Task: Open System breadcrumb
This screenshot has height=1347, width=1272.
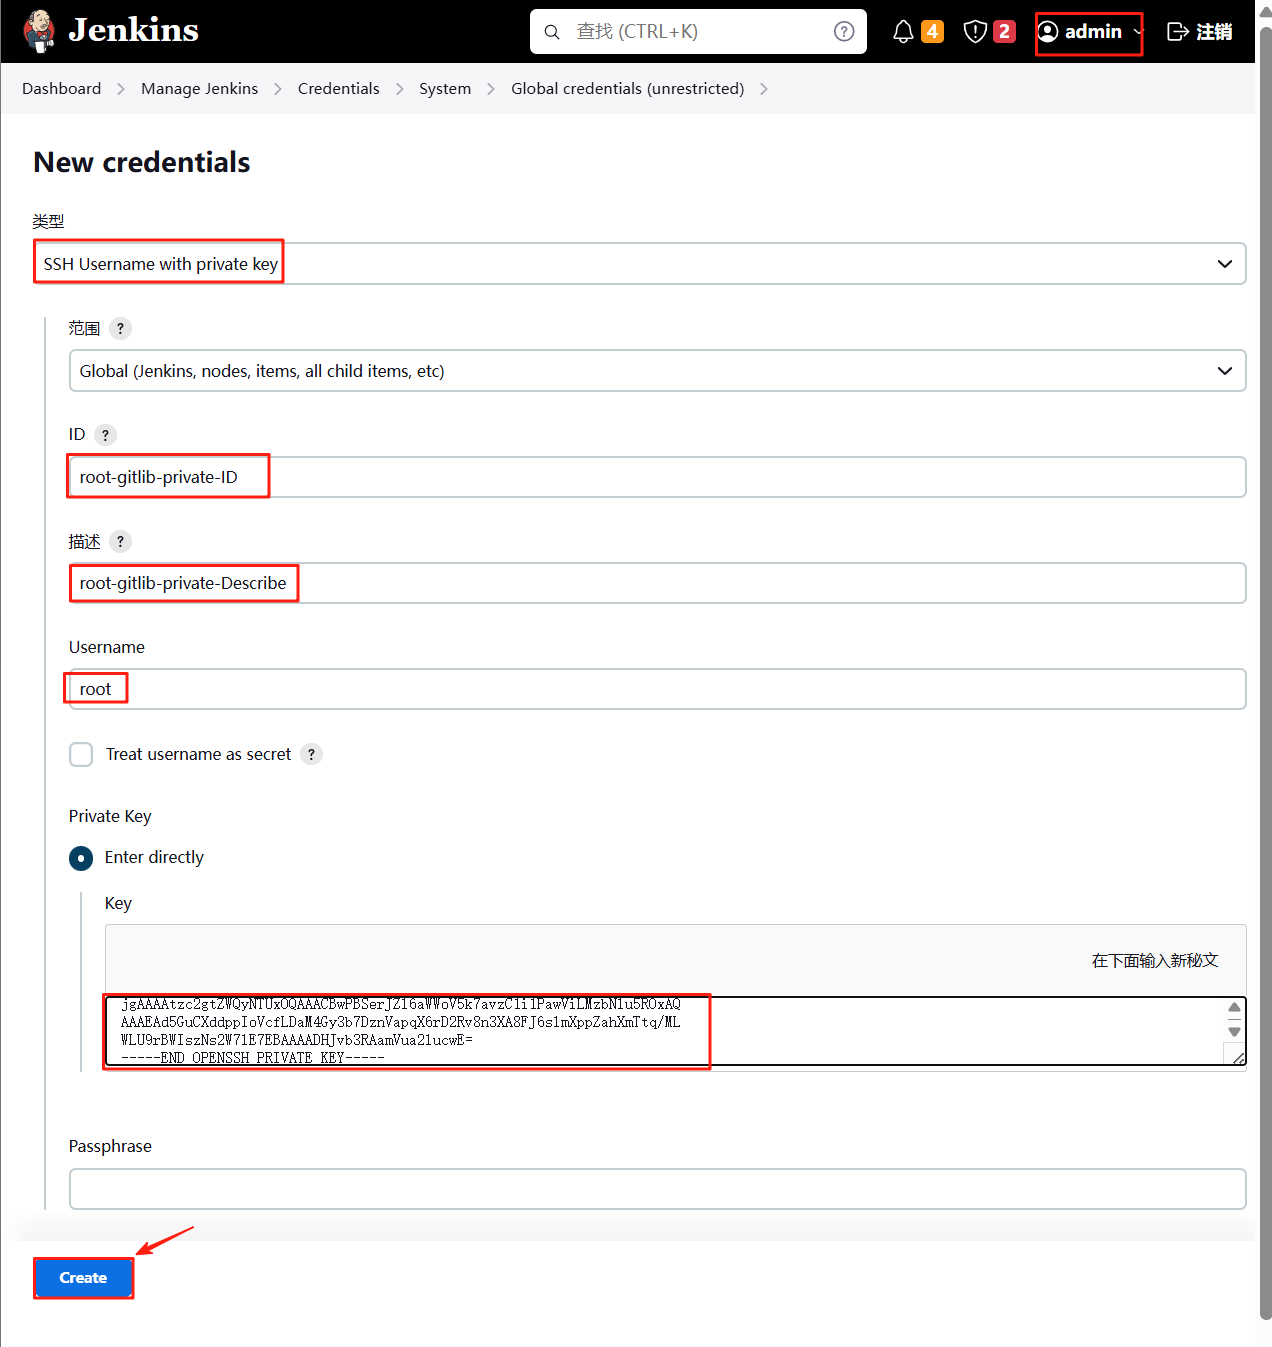Action: click(445, 89)
